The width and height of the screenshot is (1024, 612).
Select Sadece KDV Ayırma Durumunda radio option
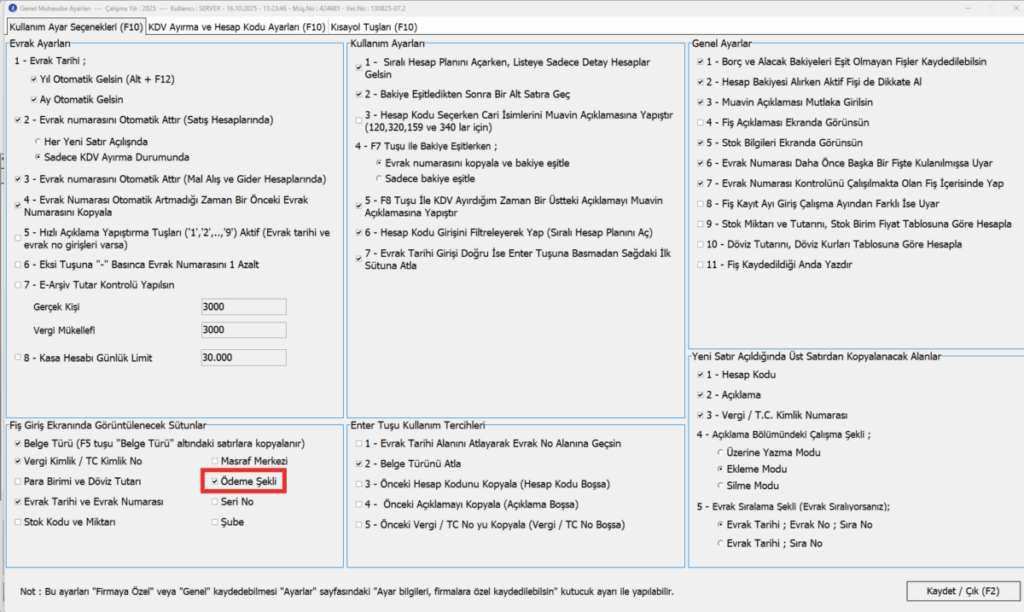coord(38,157)
